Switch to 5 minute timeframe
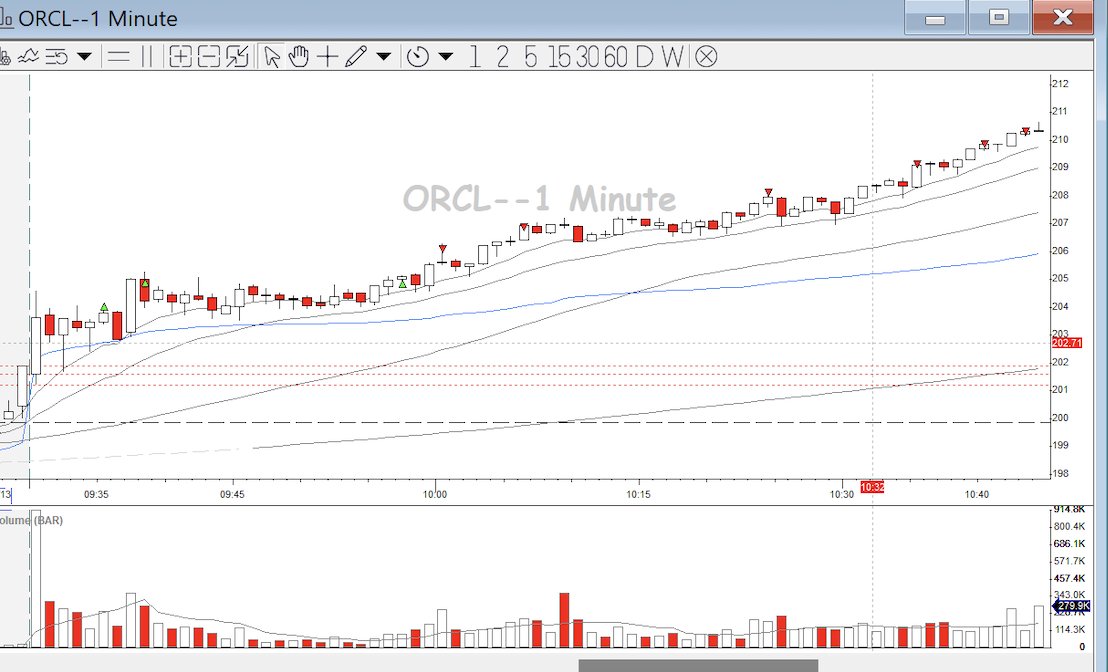The width and height of the screenshot is (1108, 672). pyautogui.click(x=531, y=57)
